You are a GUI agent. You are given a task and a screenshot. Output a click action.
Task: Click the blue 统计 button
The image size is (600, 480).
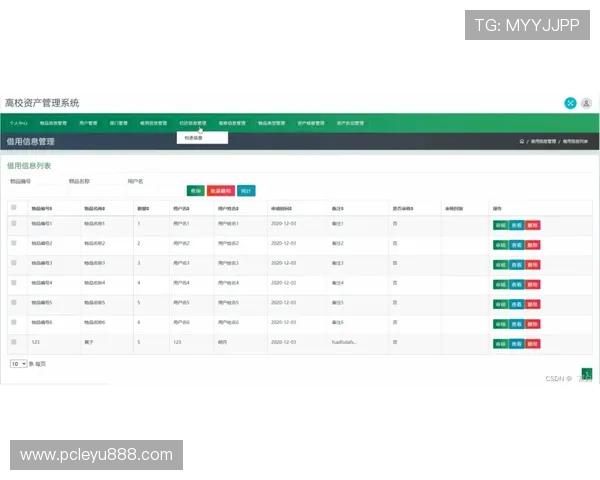click(x=246, y=190)
